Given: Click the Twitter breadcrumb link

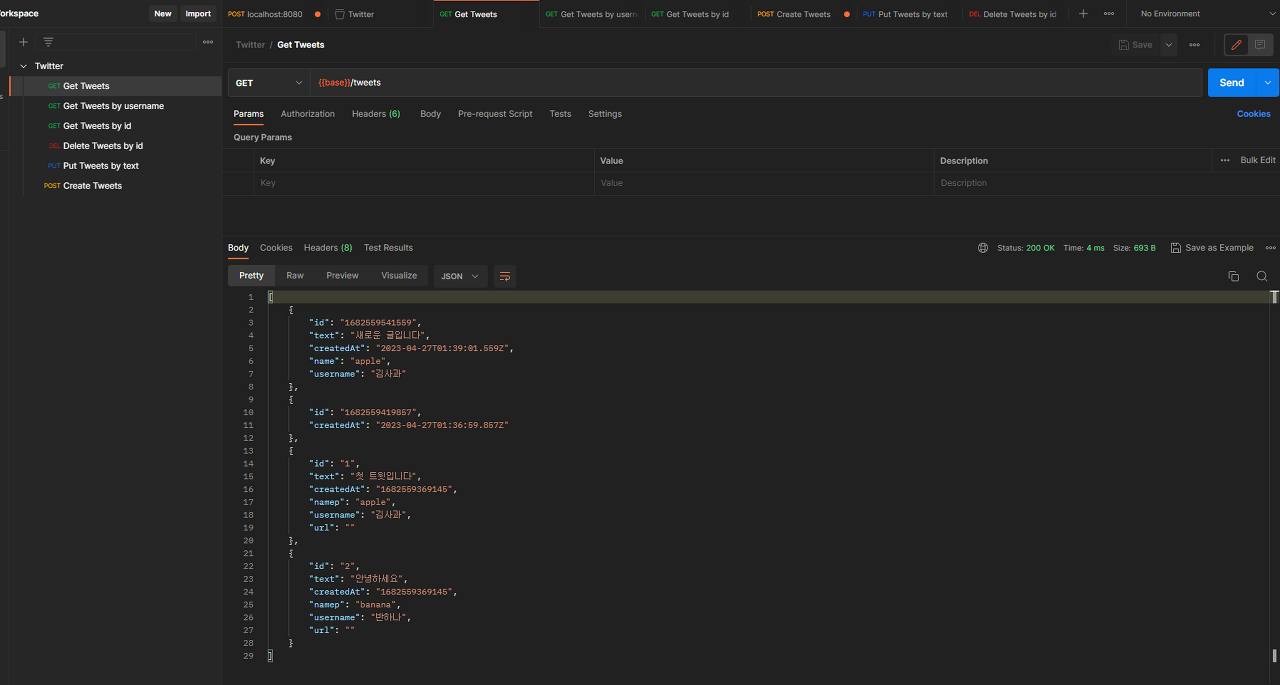Looking at the screenshot, I should (x=251, y=45).
